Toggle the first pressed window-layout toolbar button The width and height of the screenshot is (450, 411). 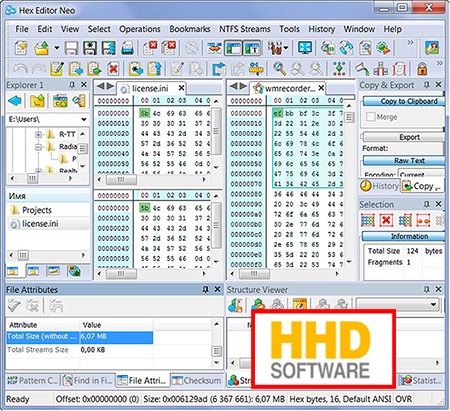tap(233, 48)
